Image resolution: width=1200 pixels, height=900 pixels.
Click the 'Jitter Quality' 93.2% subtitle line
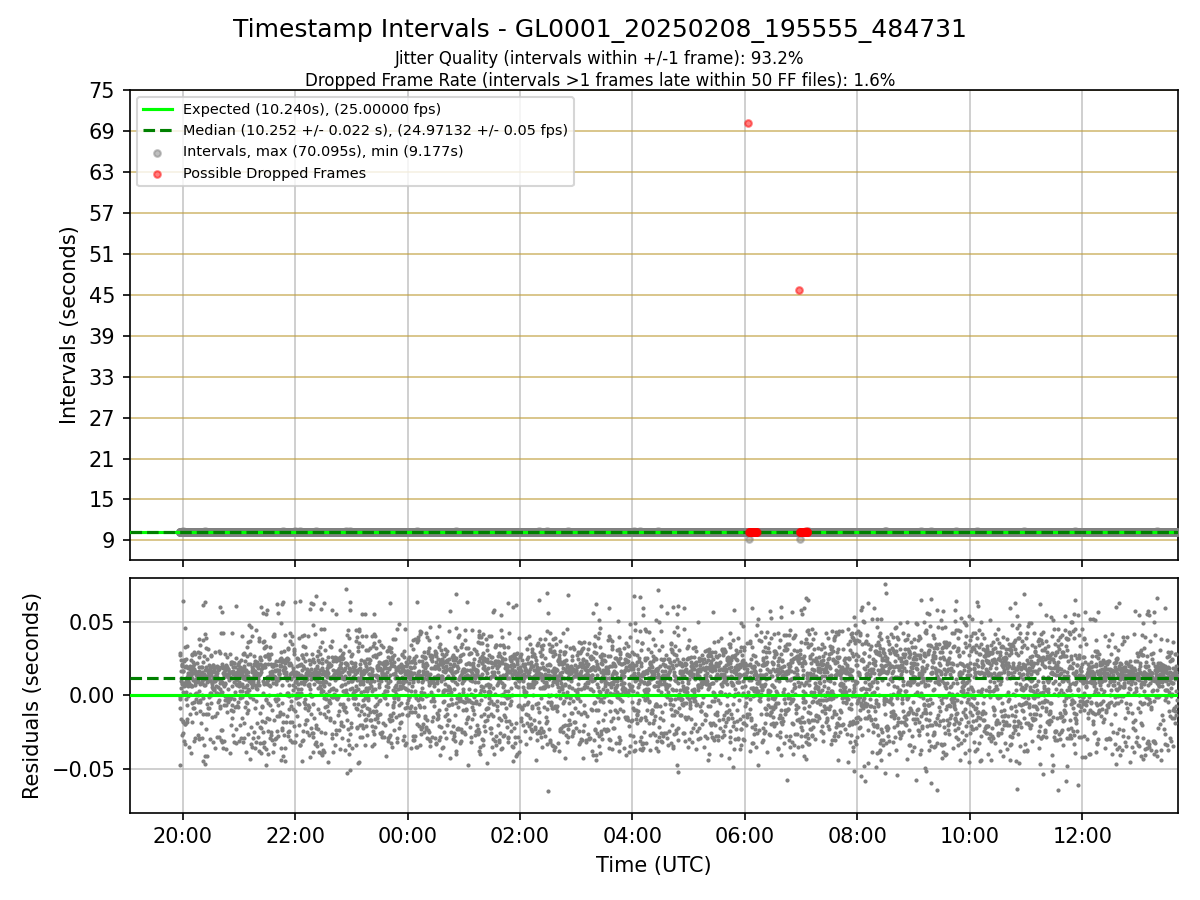tap(599, 59)
